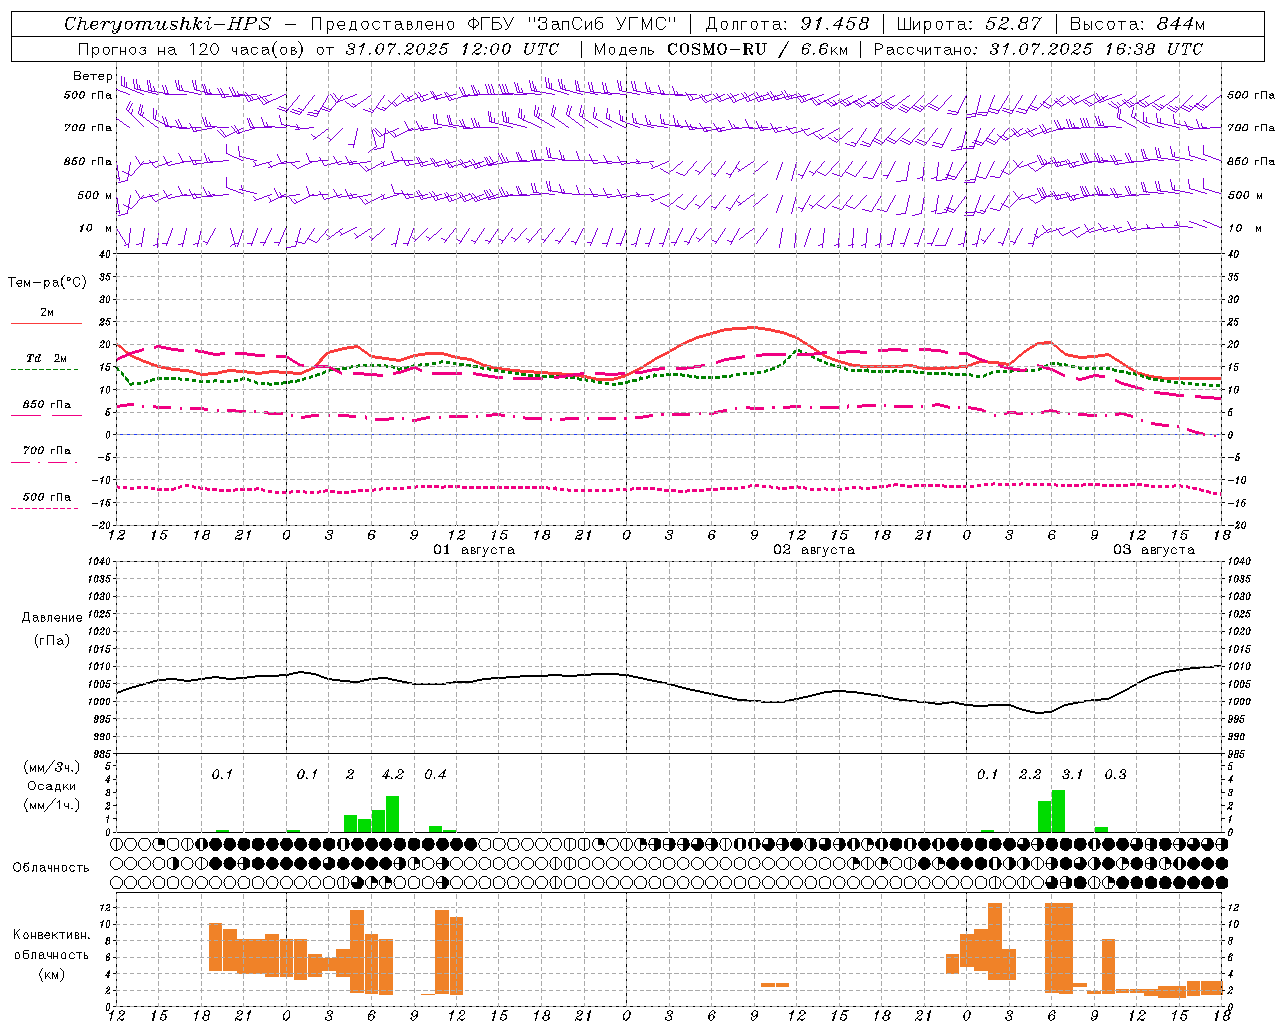Click the 0.4 precipitation total value
The height and width of the screenshot is (1024, 1280).
(x=435, y=774)
